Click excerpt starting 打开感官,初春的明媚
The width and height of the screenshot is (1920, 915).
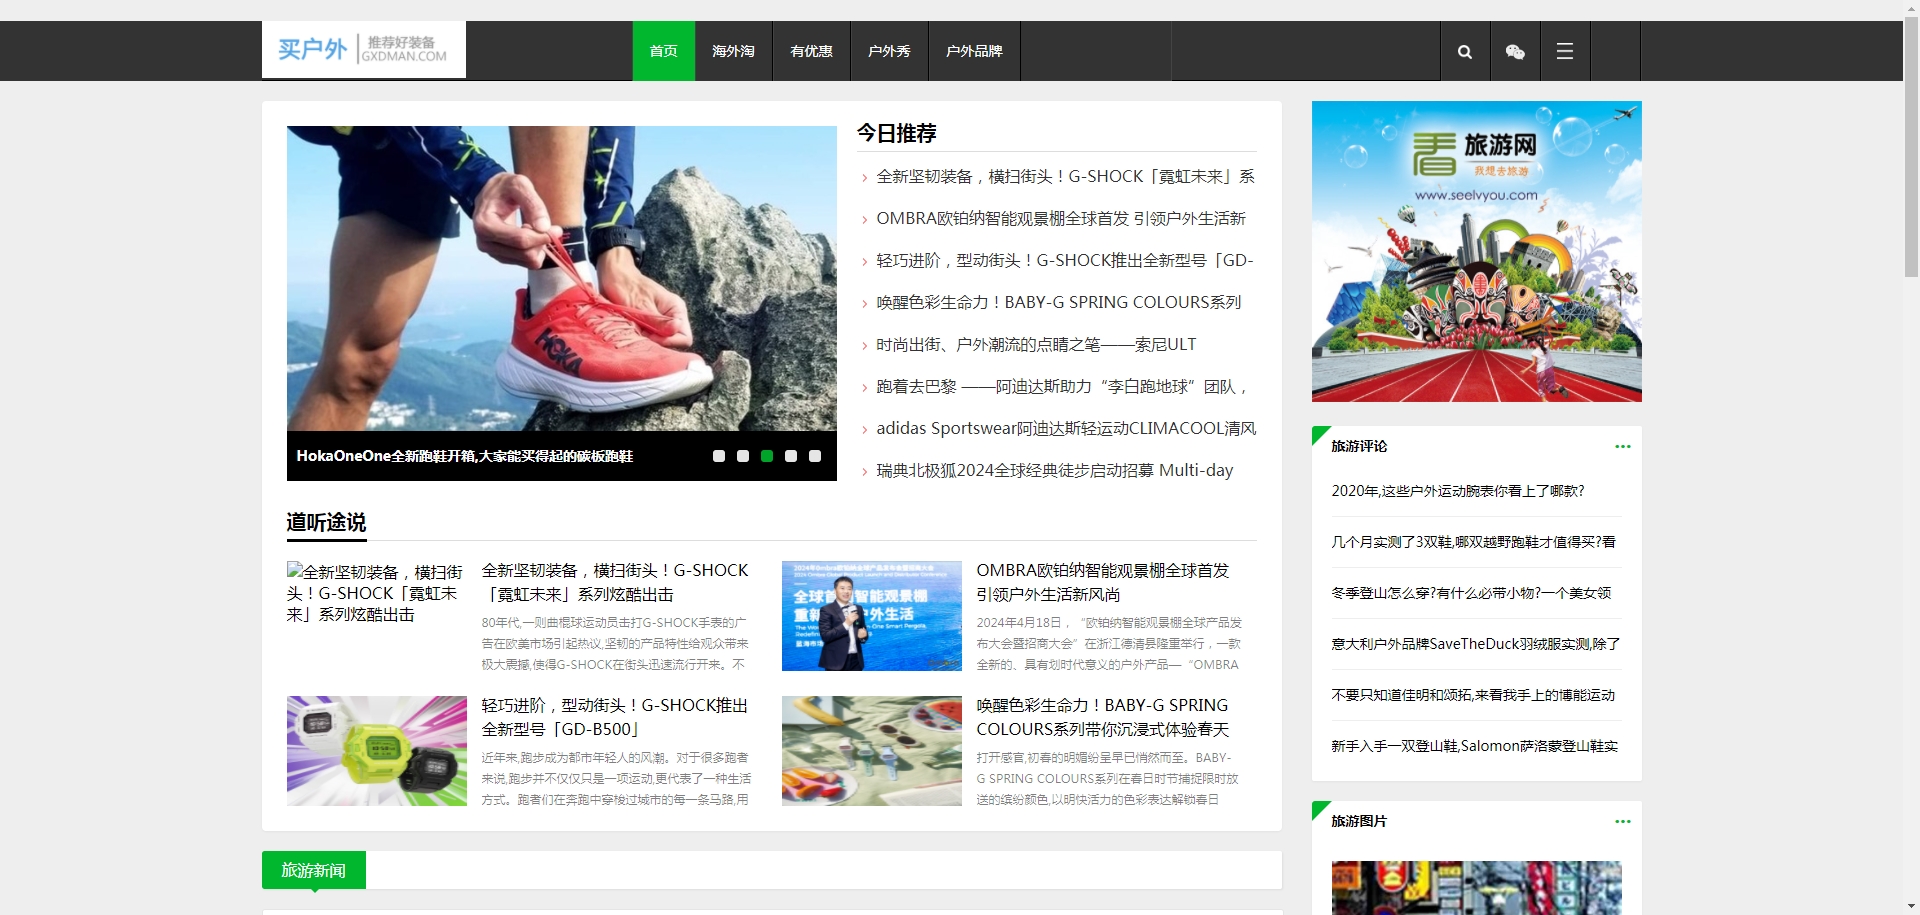(x=1107, y=778)
